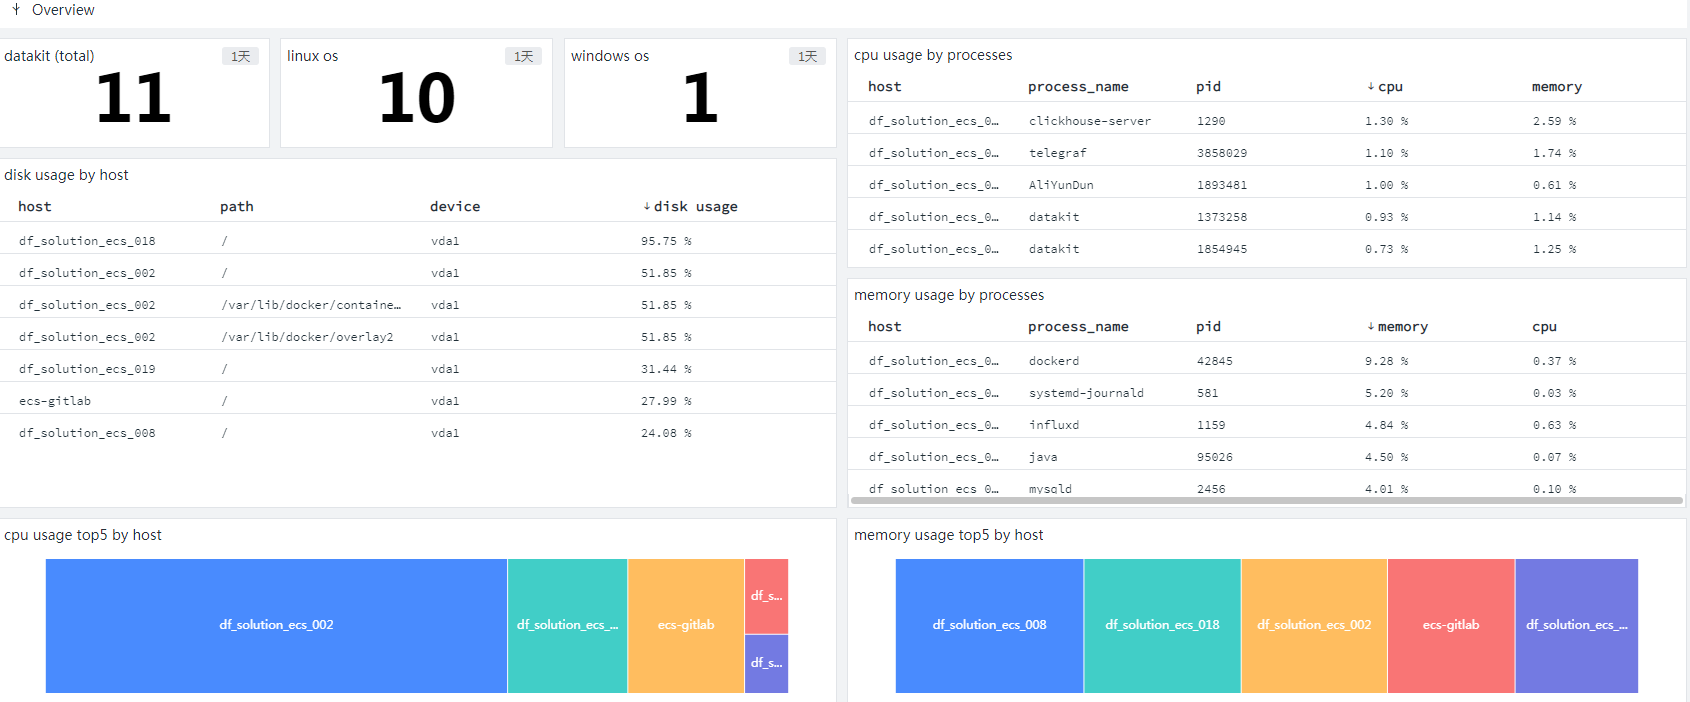Select the blue df_solution_ecs_002 block in cpu treemap

[276, 625]
